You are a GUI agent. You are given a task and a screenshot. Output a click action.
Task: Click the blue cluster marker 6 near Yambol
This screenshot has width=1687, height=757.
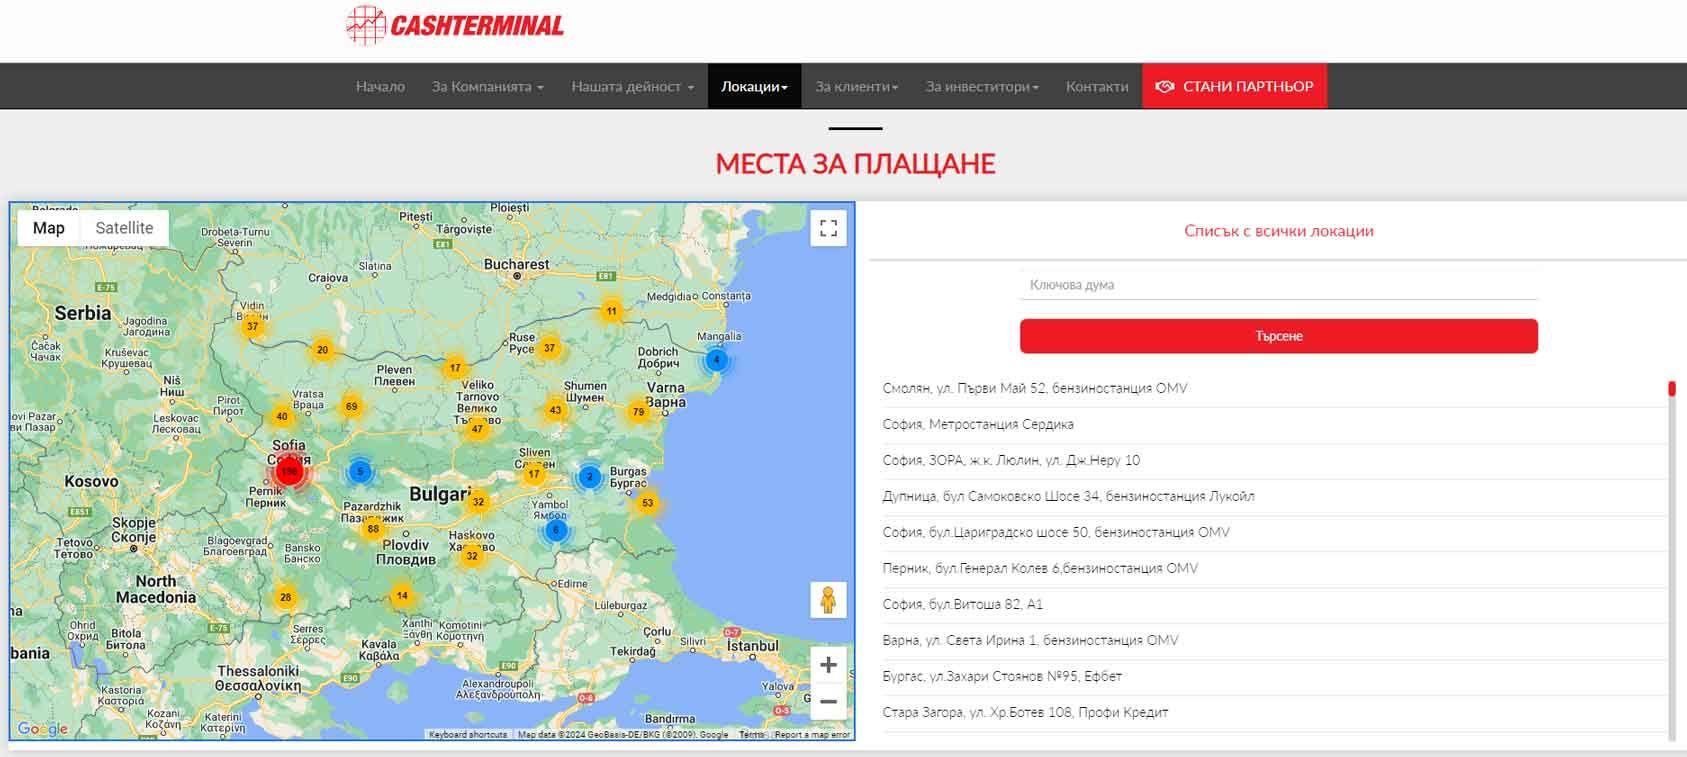point(557,530)
